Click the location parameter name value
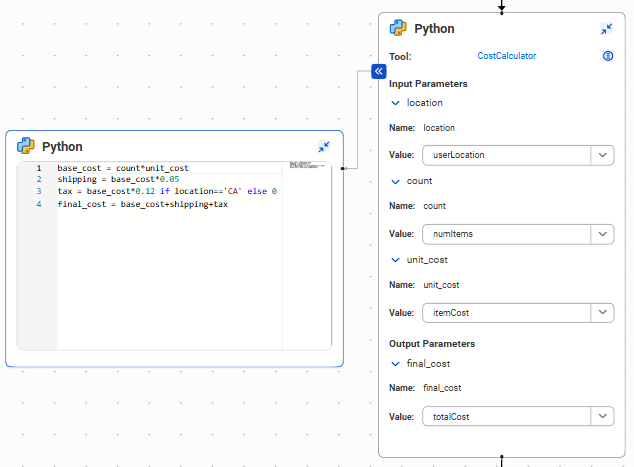Viewport: 634px width, 467px height. pyautogui.click(x=439, y=128)
